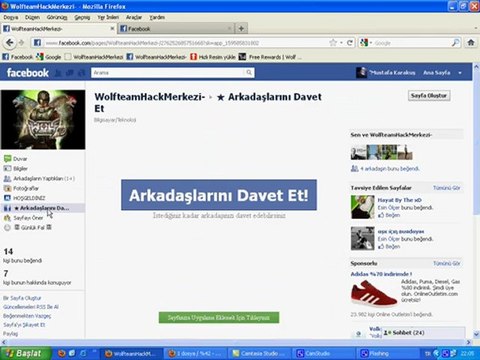Open the Sayfayı Öner sidebar item
480x360 pixels.
pyautogui.click(x=23, y=218)
